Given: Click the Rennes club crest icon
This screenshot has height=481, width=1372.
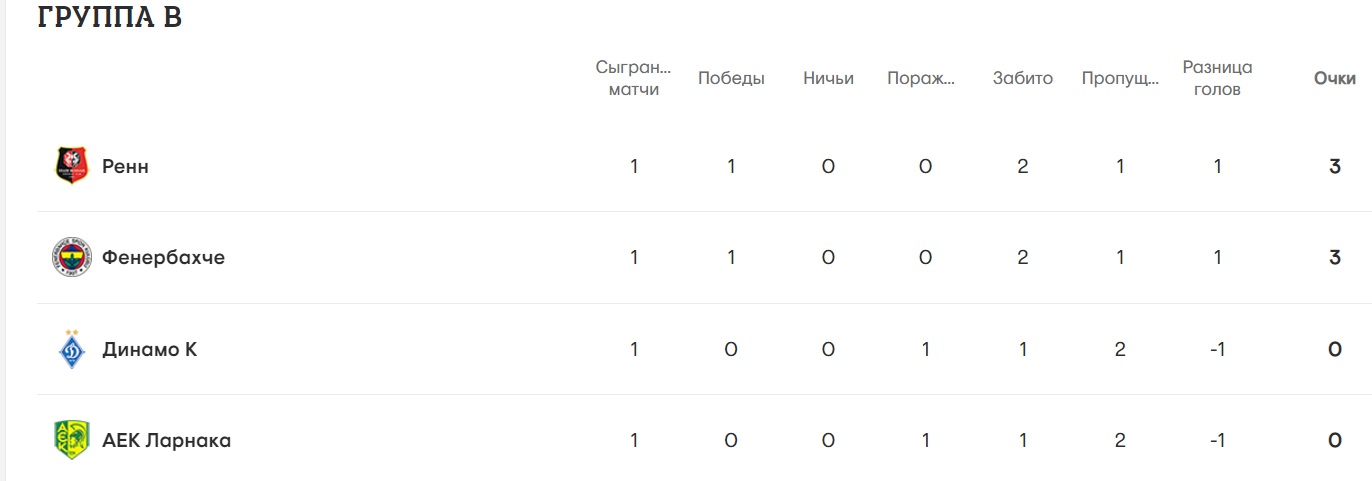Looking at the screenshot, I should [x=71, y=166].
